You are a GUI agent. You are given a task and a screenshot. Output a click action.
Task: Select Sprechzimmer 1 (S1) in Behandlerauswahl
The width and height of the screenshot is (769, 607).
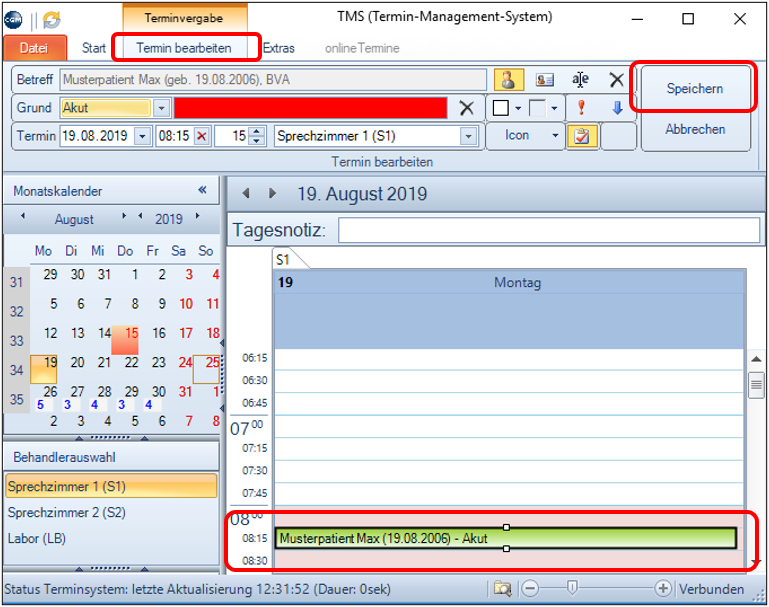(x=111, y=486)
